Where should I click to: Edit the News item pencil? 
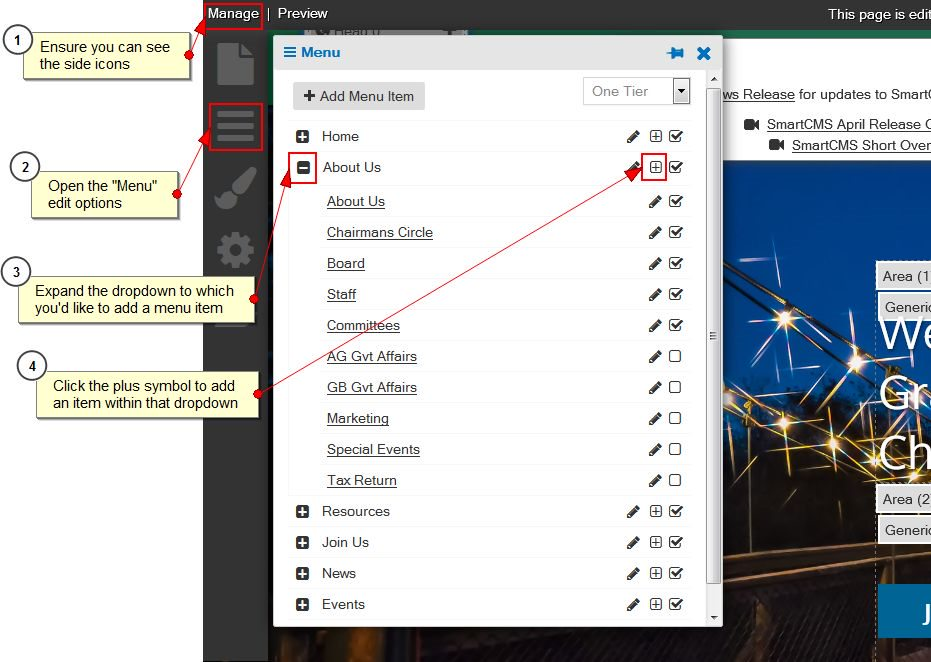pos(633,574)
